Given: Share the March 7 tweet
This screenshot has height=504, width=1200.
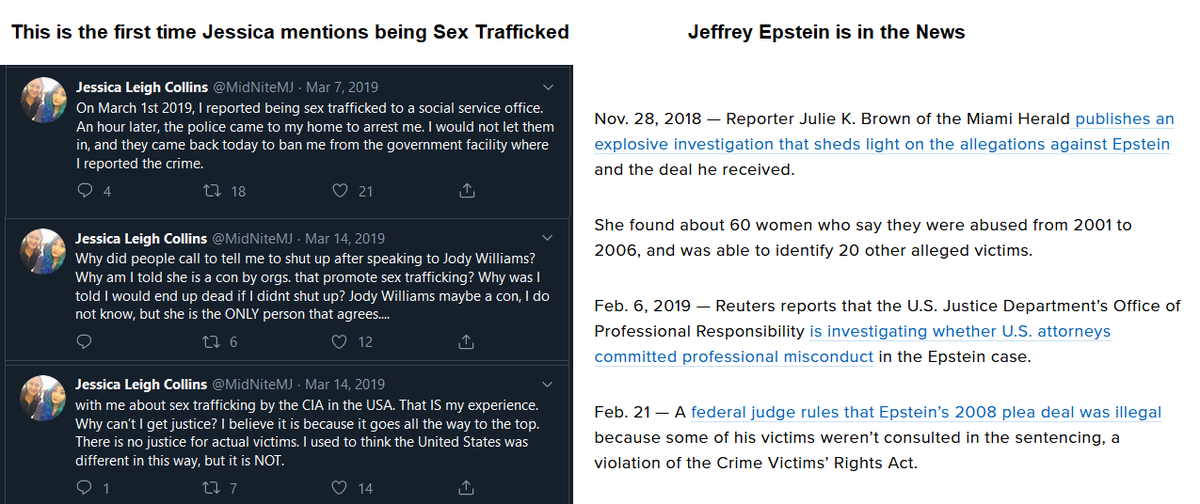Looking at the screenshot, I should [465, 191].
